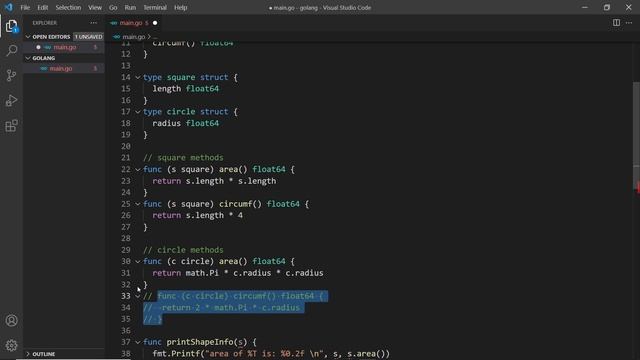Image resolution: width=640 pixels, height=360 pixels.
Task: Open the Selection menu
Action: point(68,7)
